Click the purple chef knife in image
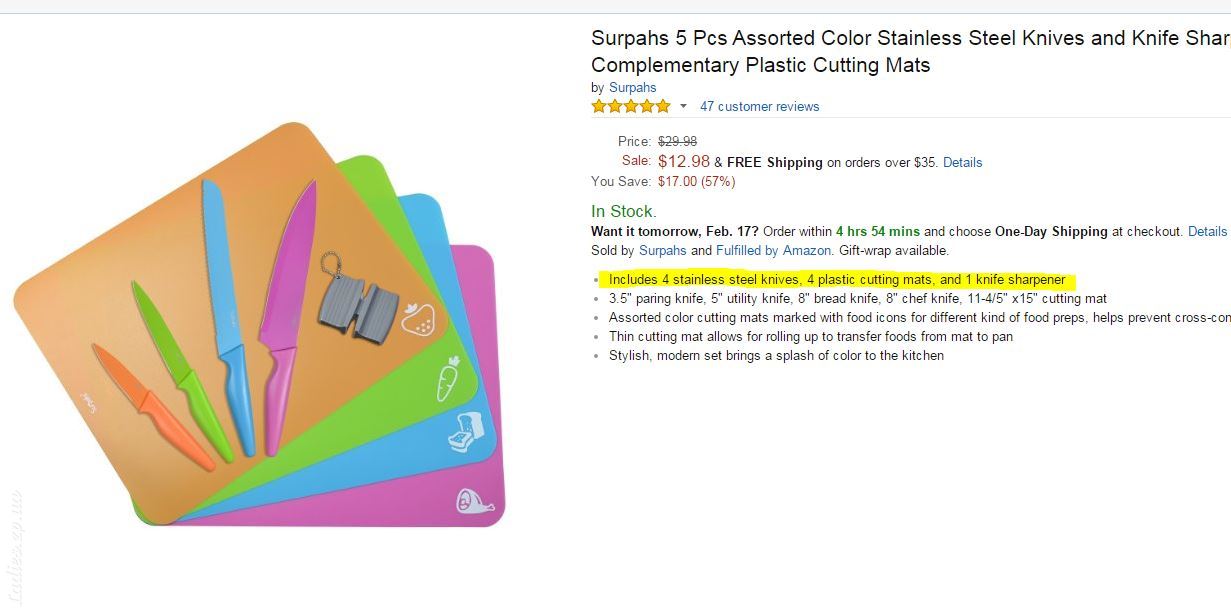Viewport: 1231px width, 614px height. point(287,318)
